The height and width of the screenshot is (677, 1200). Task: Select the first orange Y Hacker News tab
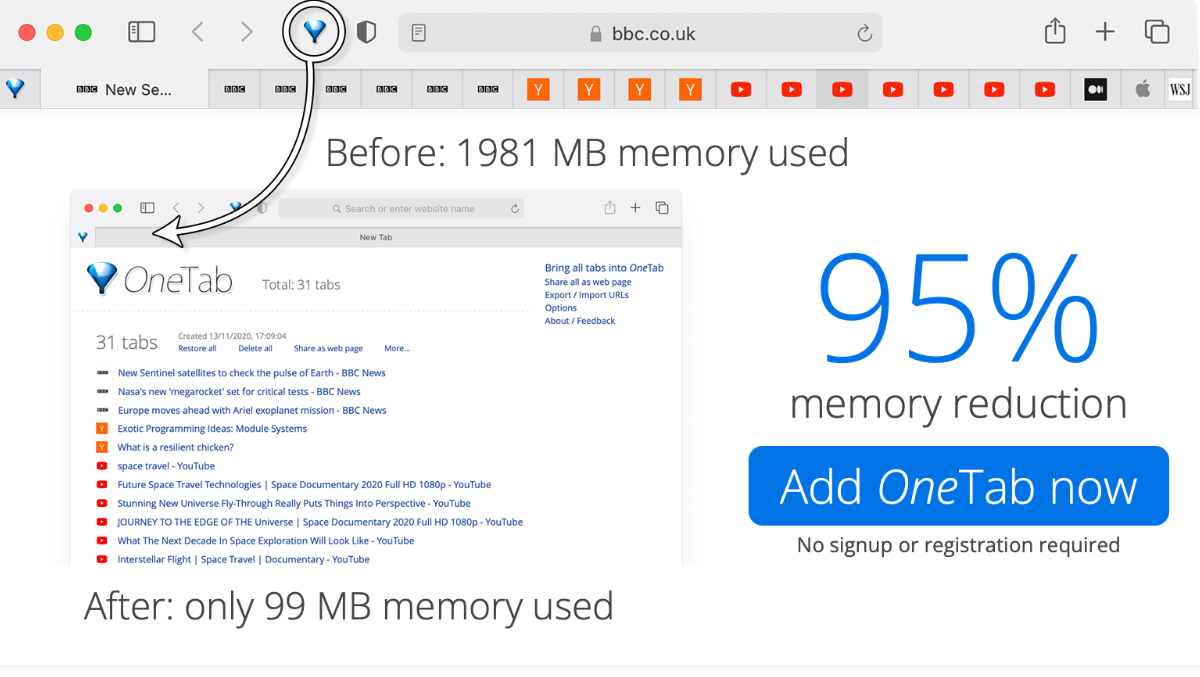point(539,89)
